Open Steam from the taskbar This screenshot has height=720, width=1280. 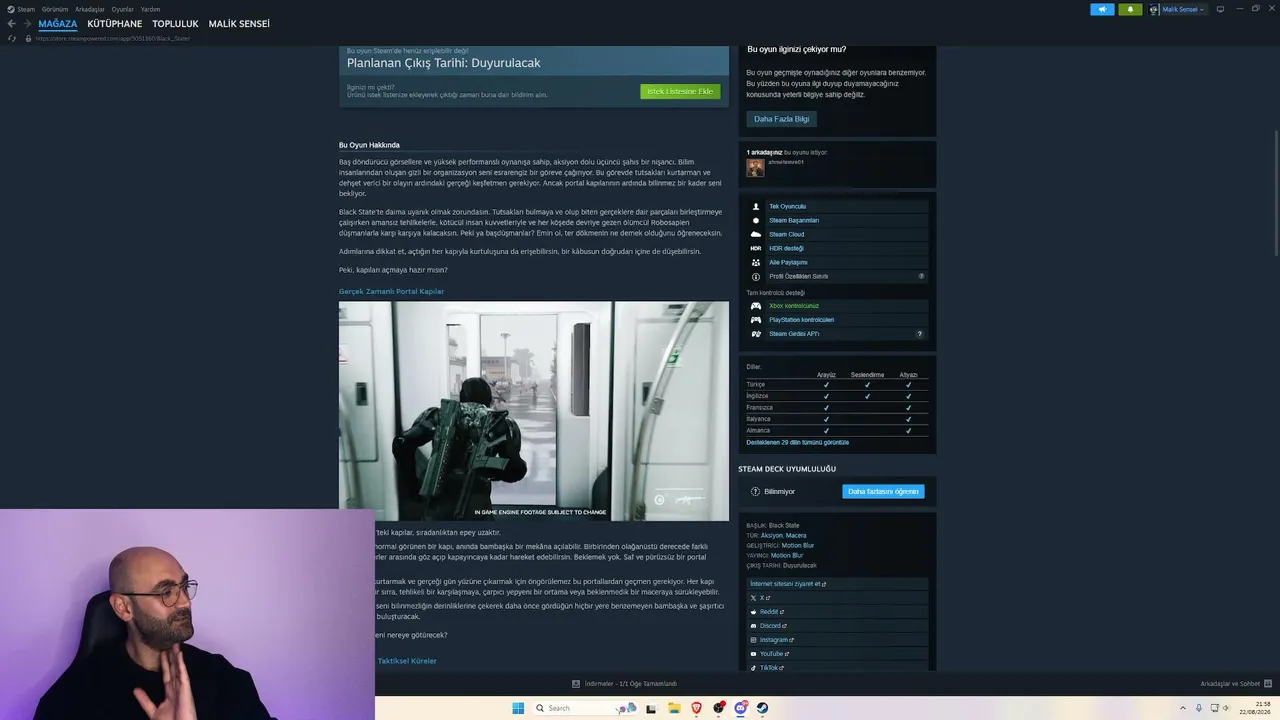pos(762,708)
